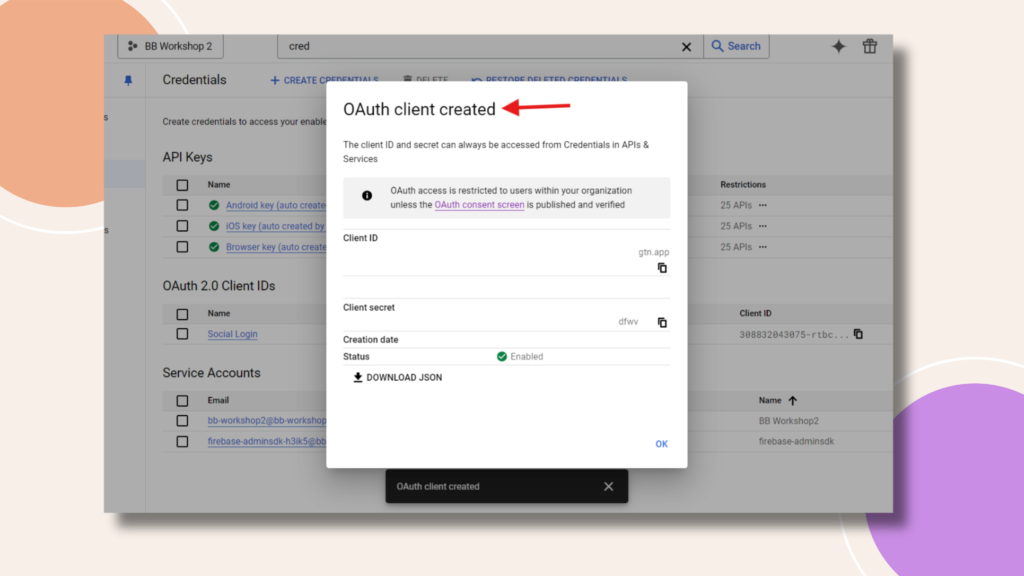This screenshot has width=1024, height=576.
Task: Click OK to close the dialog
Action: point(662,444)
